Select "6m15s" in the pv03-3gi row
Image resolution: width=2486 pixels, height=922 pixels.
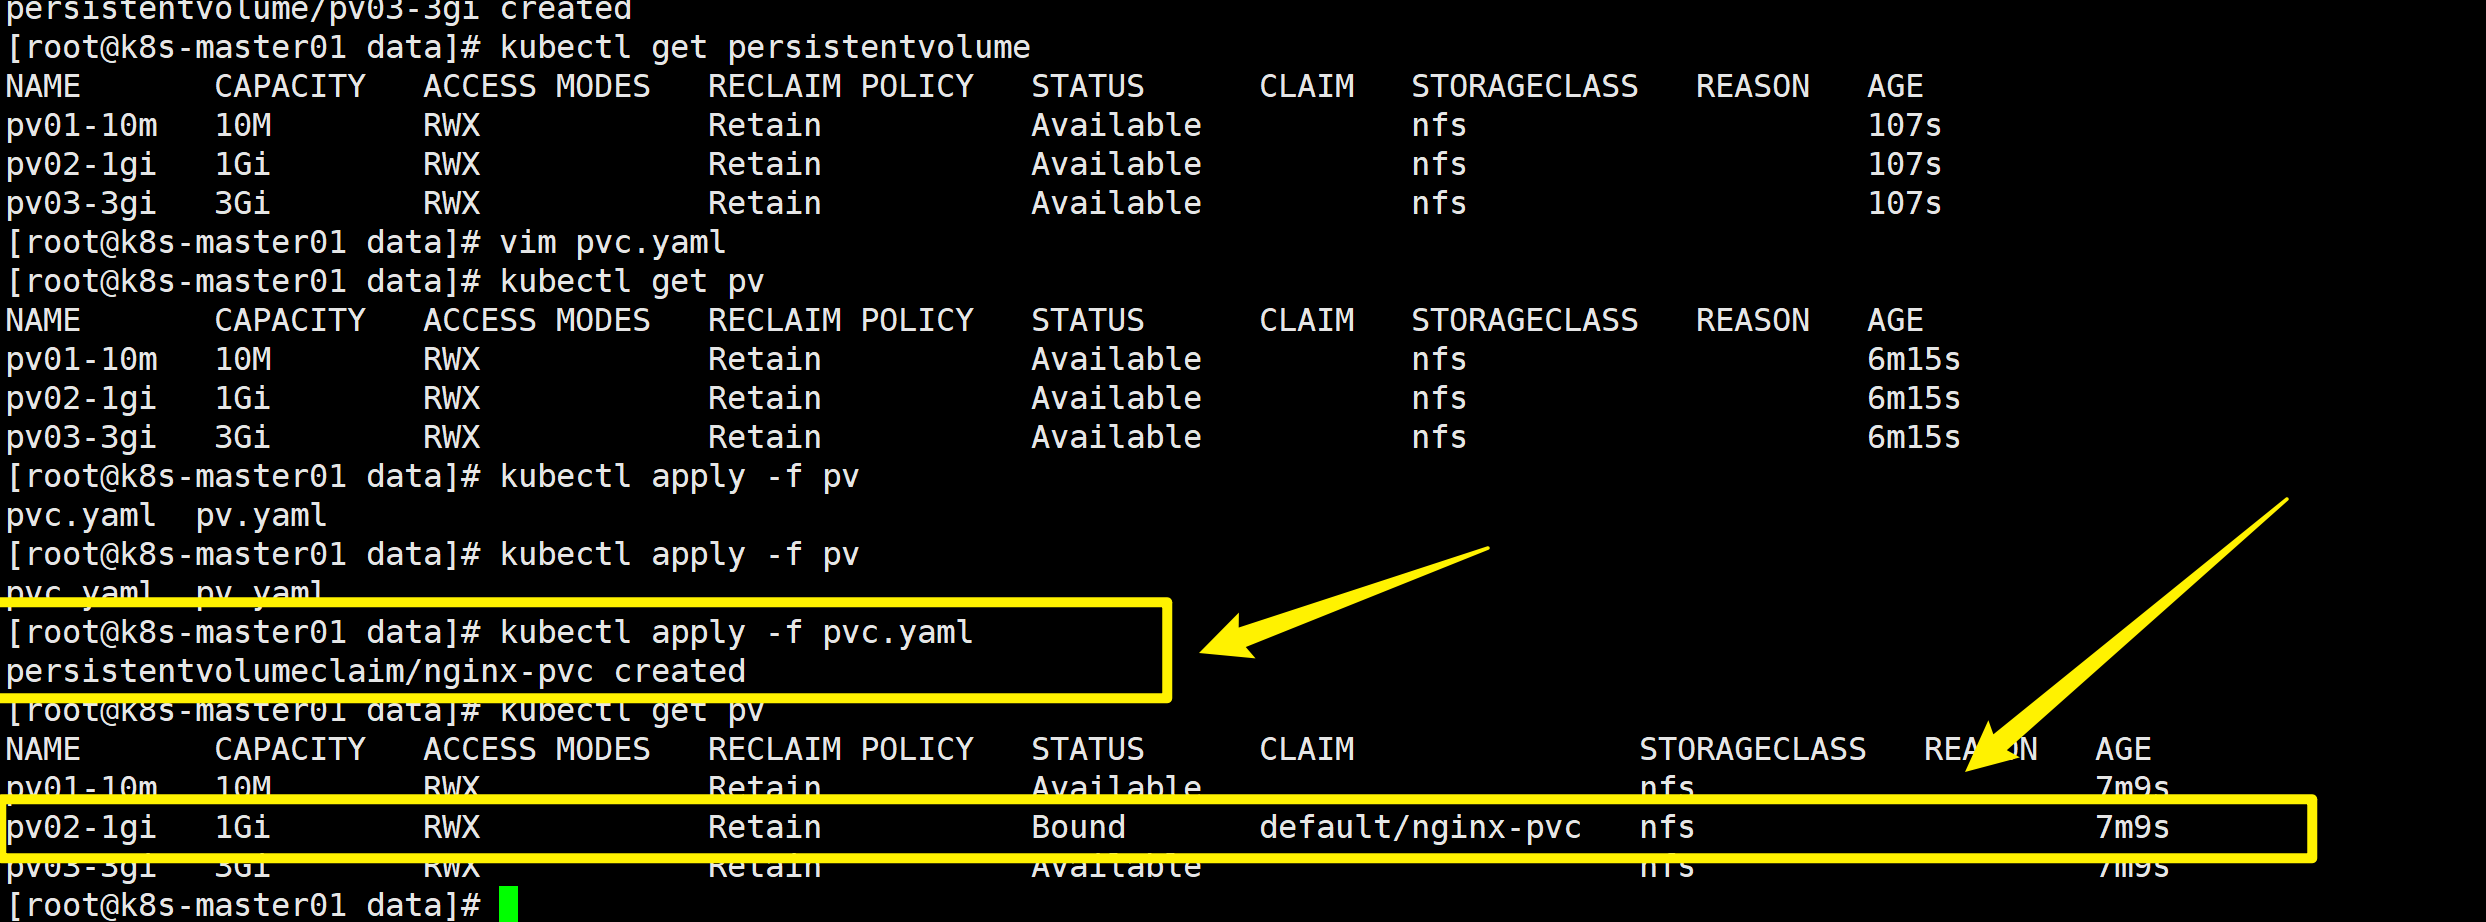click(x=1914, y=438)
